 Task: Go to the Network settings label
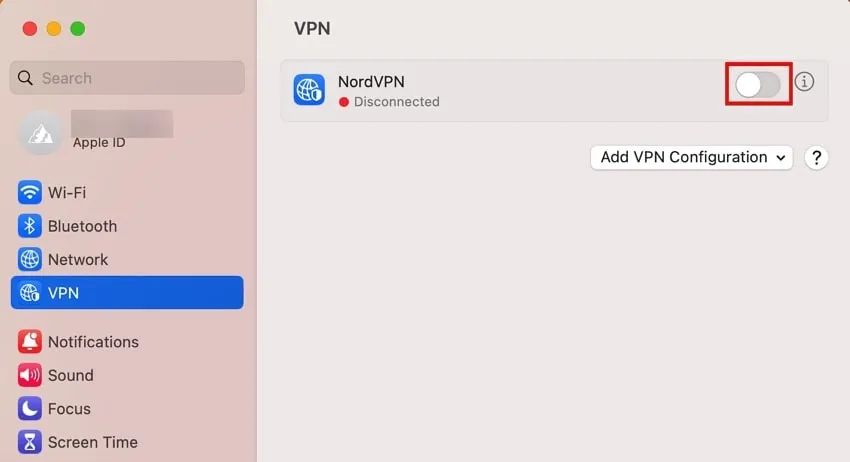click(x=78, y=259)
